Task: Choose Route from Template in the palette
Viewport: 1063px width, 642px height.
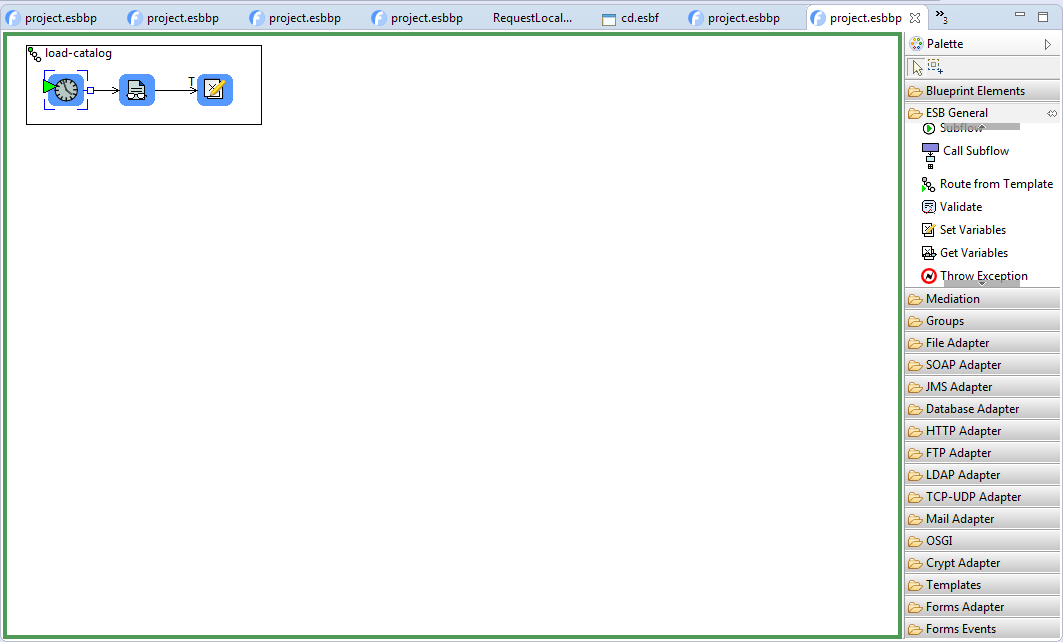Action: click(x=995, y=184)
